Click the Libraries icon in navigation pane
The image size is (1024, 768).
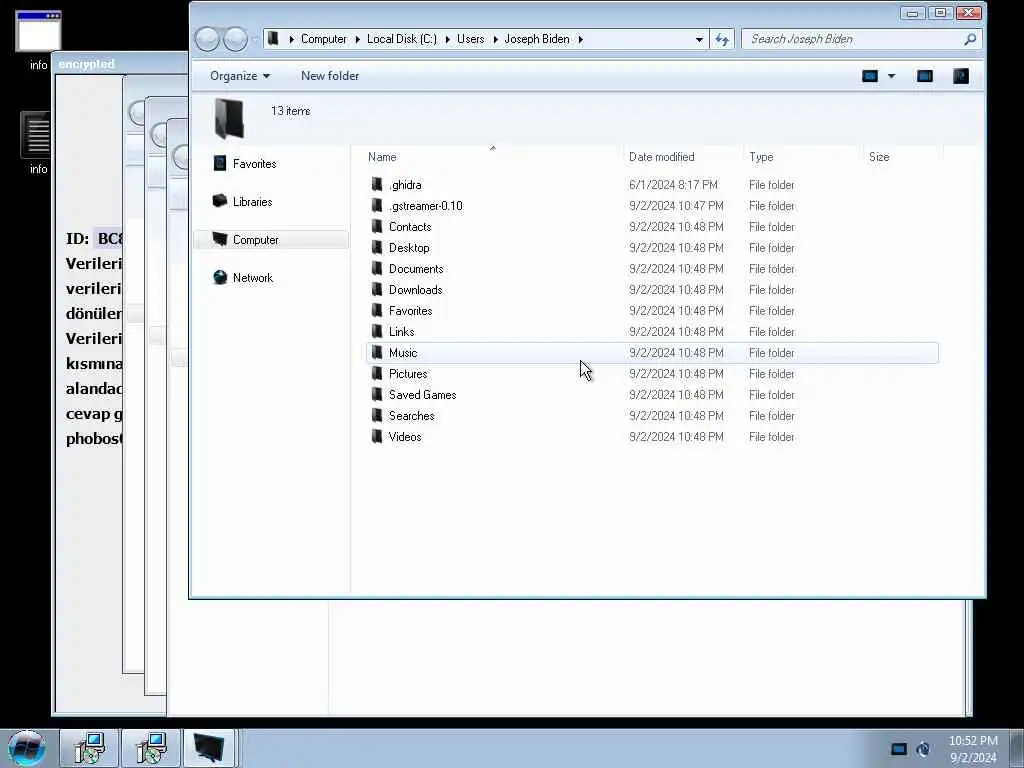[220, 201]
